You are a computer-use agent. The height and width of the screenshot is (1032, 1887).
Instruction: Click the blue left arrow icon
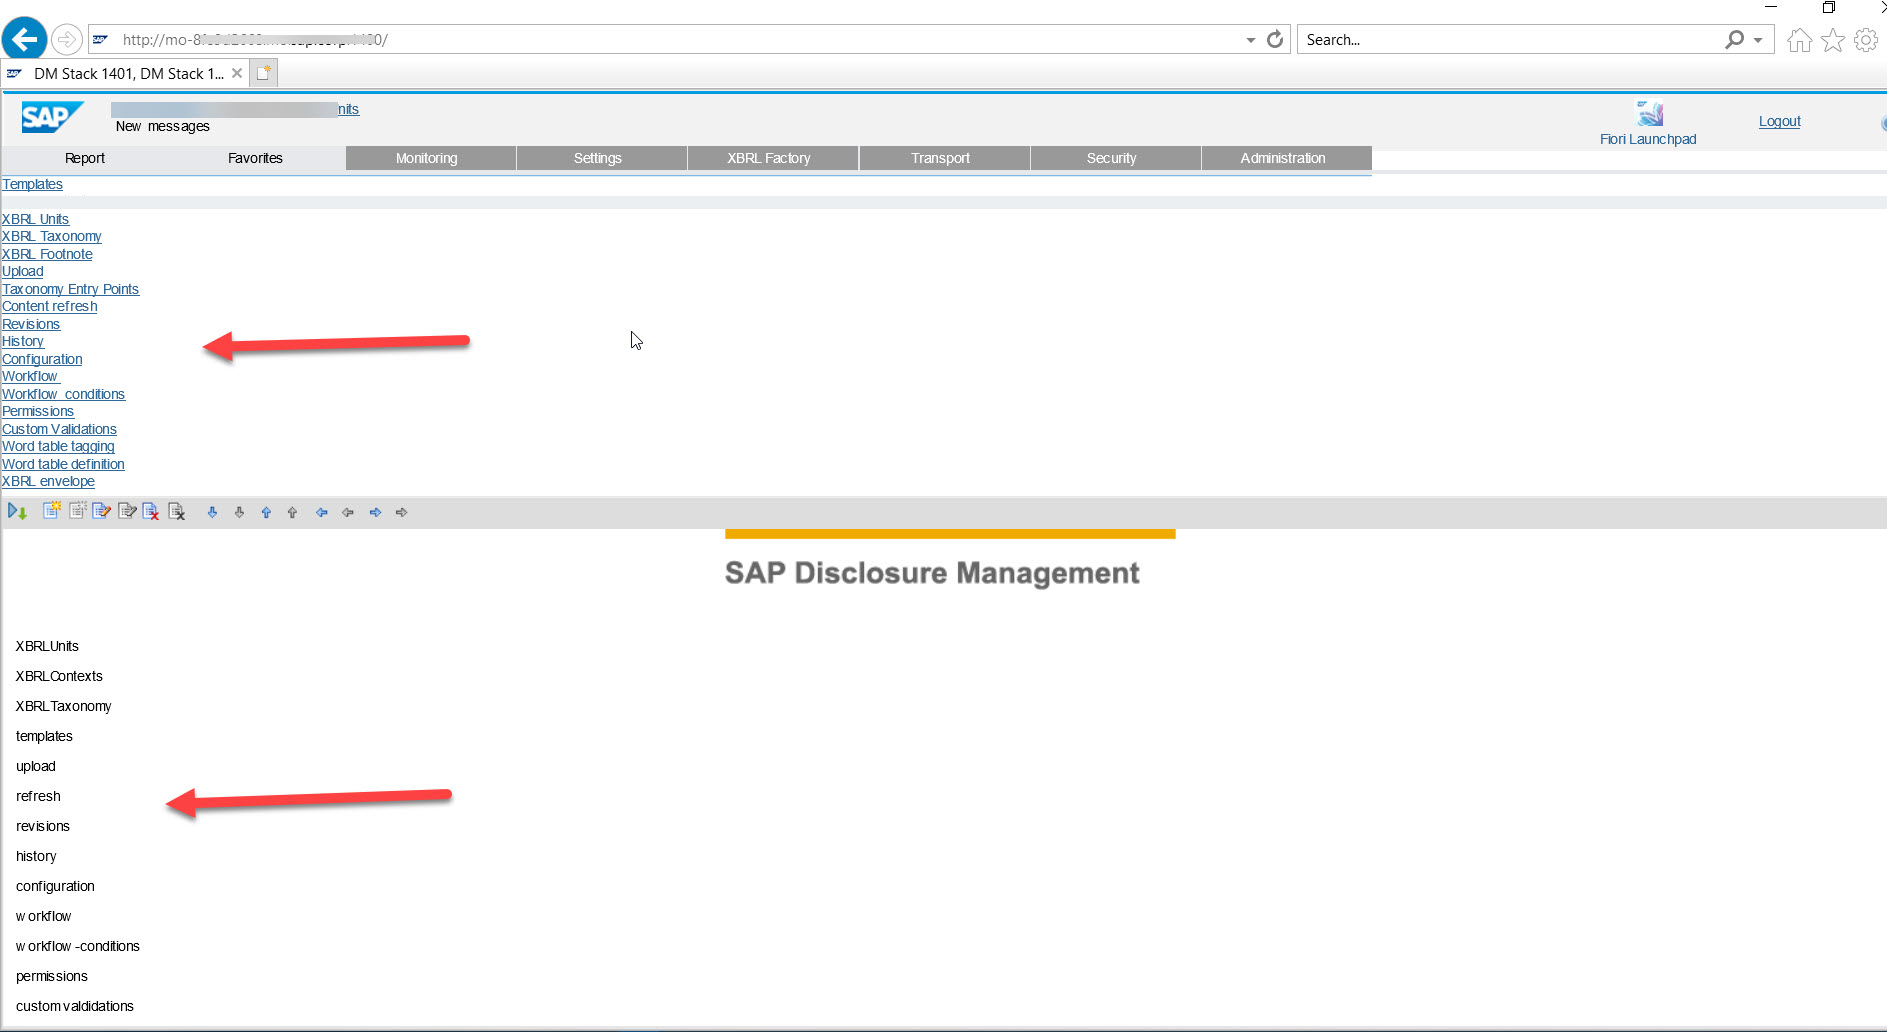[x=322, y=512]
